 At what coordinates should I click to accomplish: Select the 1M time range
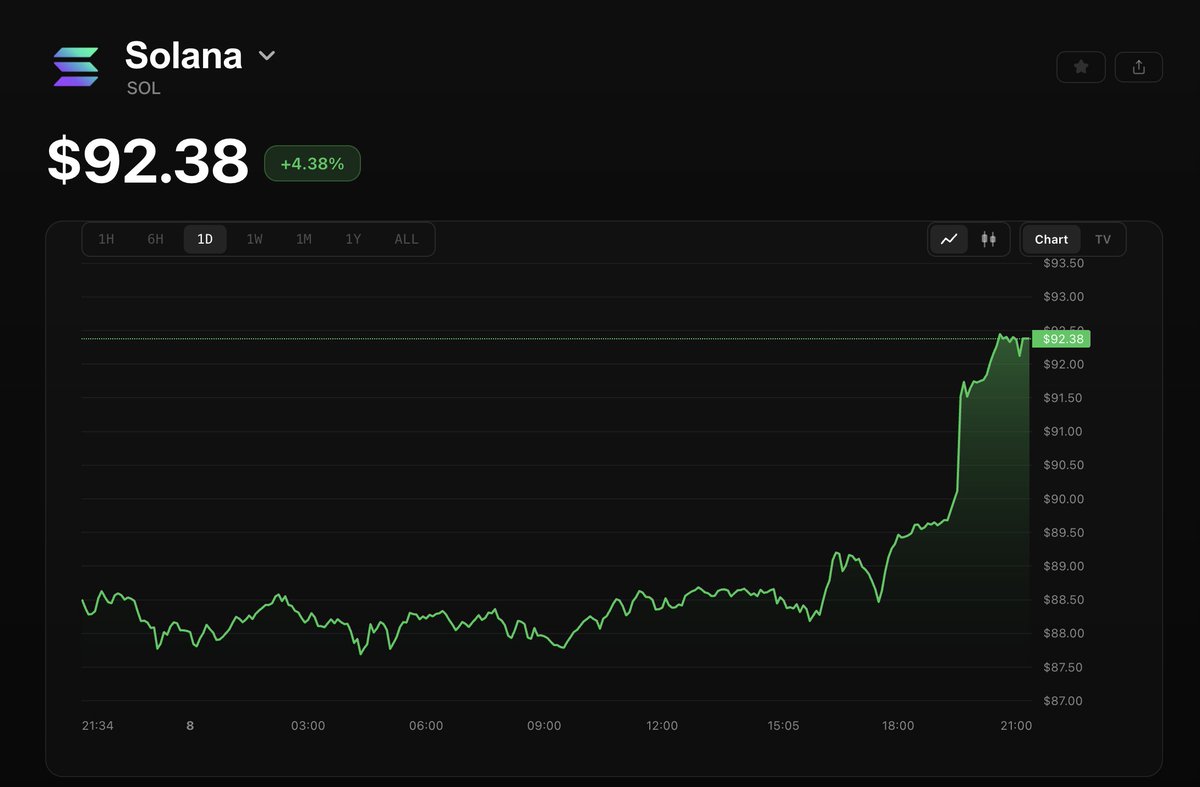[304, 239]
